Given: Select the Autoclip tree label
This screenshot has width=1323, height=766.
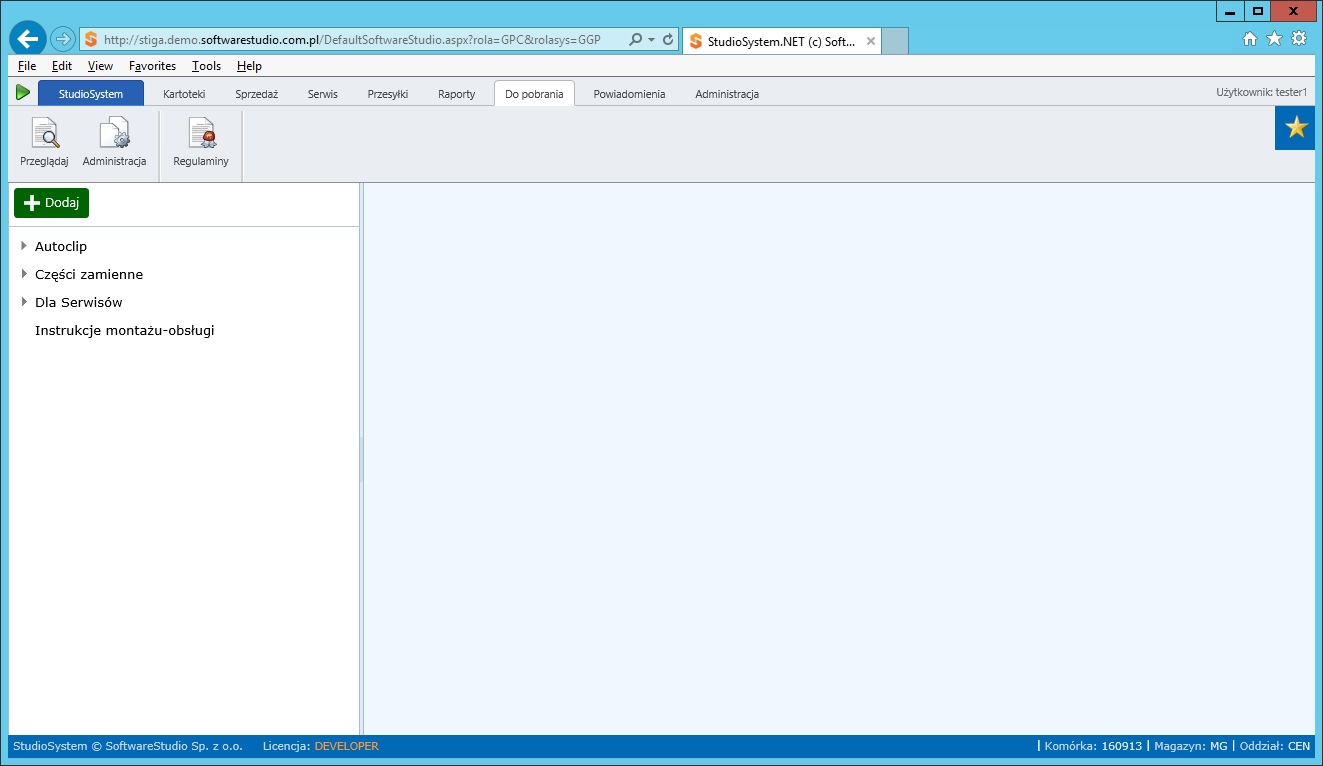Looking at the screenshot, I should [61, 246].
